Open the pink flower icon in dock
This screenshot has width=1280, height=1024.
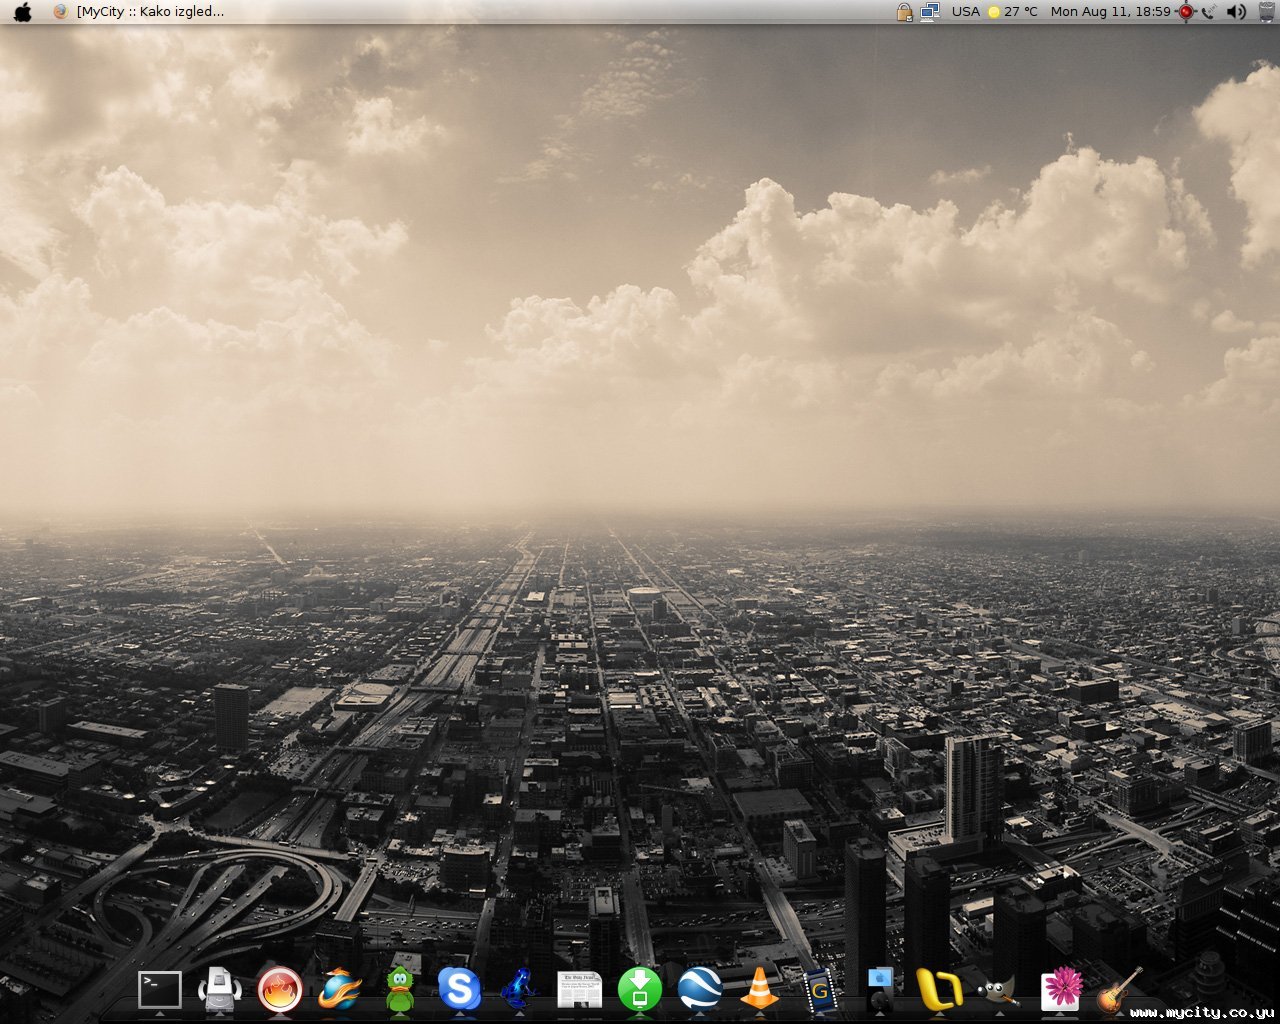click(x=1060, y=989)
